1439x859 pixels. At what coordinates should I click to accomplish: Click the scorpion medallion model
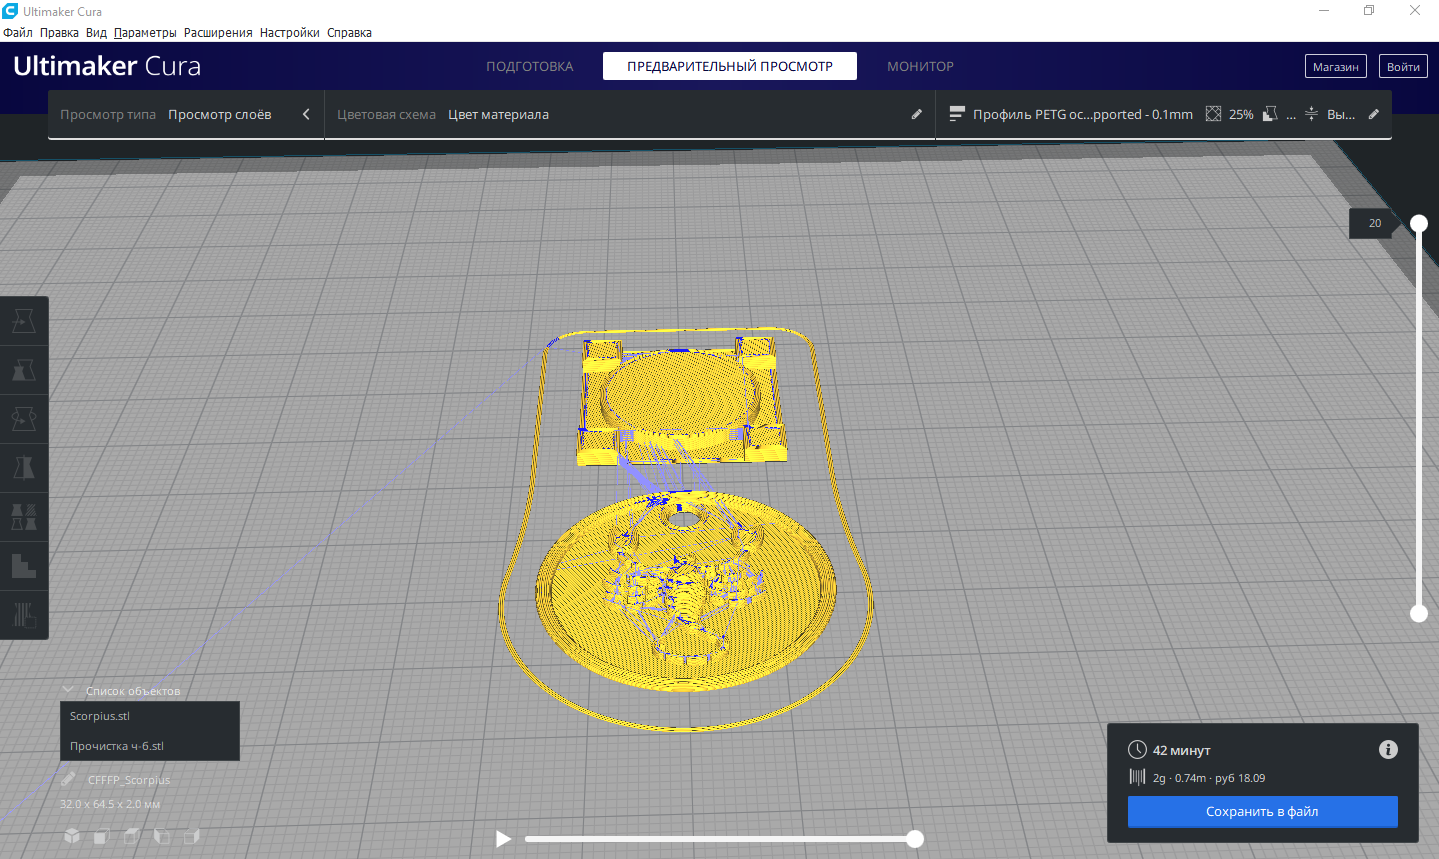pos(686,591)
